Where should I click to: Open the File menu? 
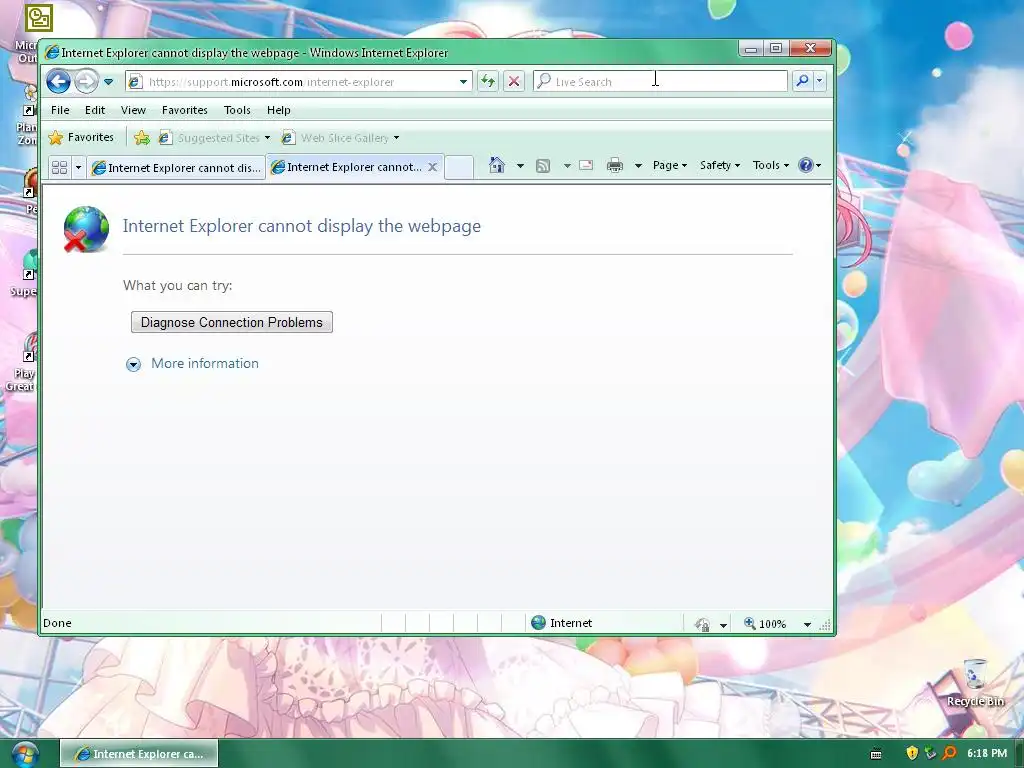coord(60,110)
